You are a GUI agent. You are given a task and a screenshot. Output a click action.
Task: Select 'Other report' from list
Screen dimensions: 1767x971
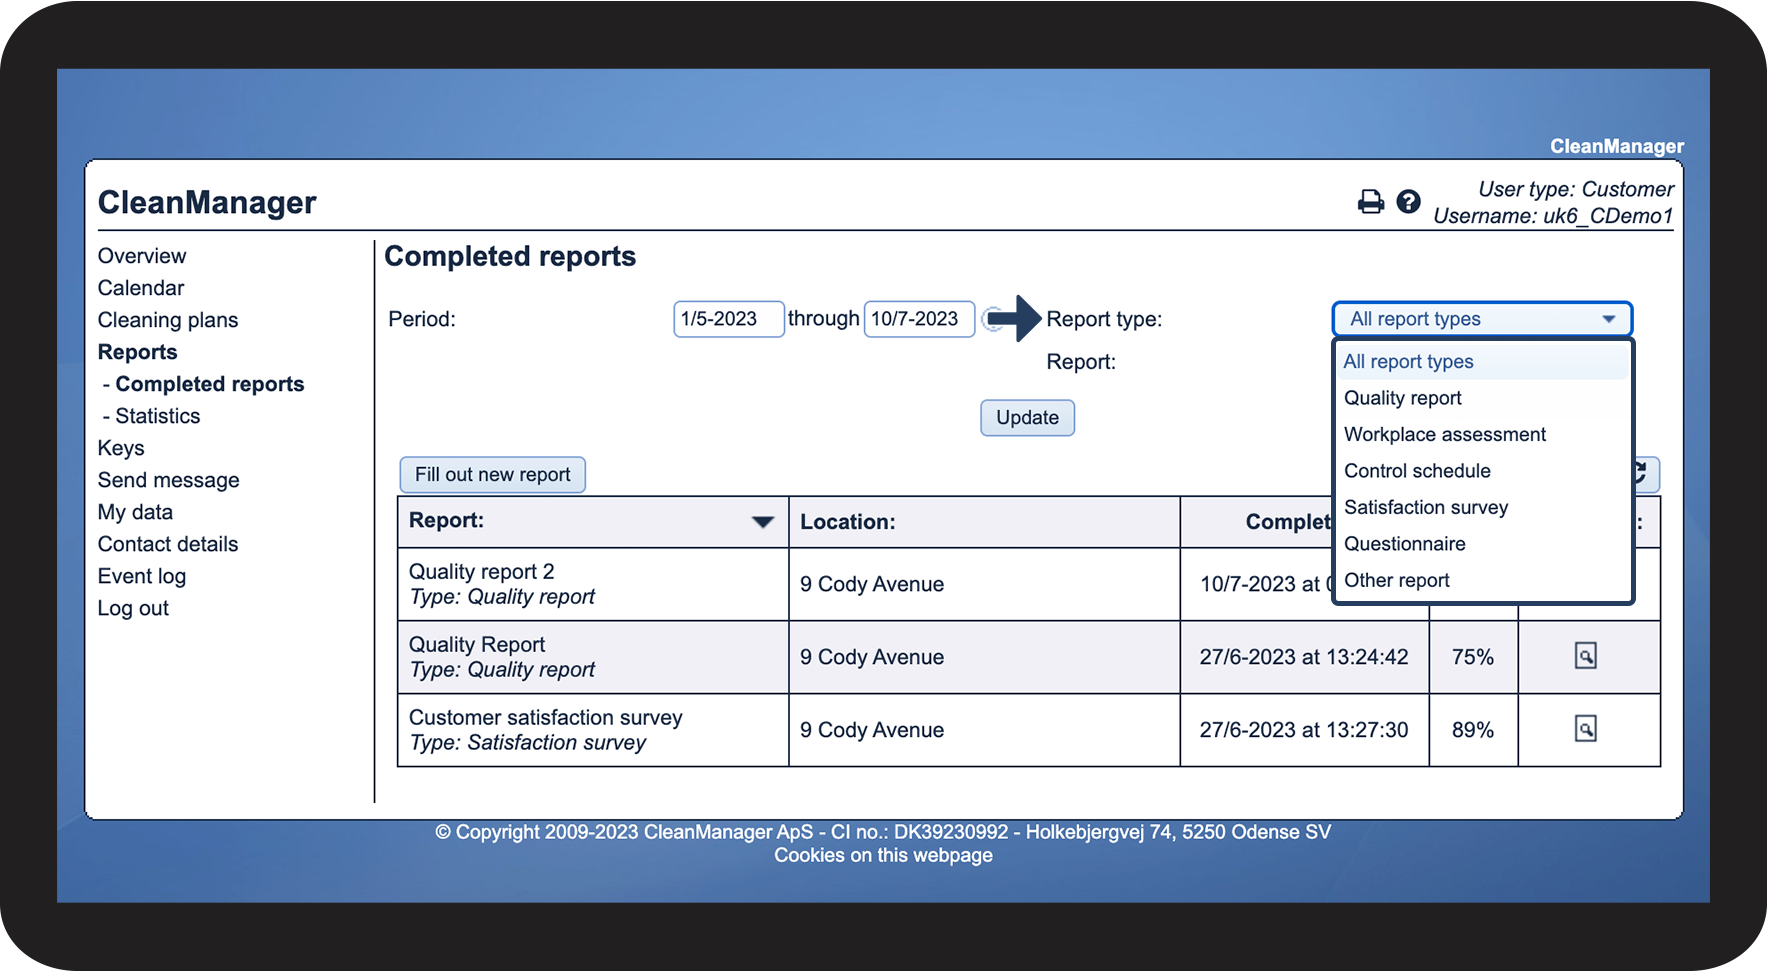tap(1396, 580)
